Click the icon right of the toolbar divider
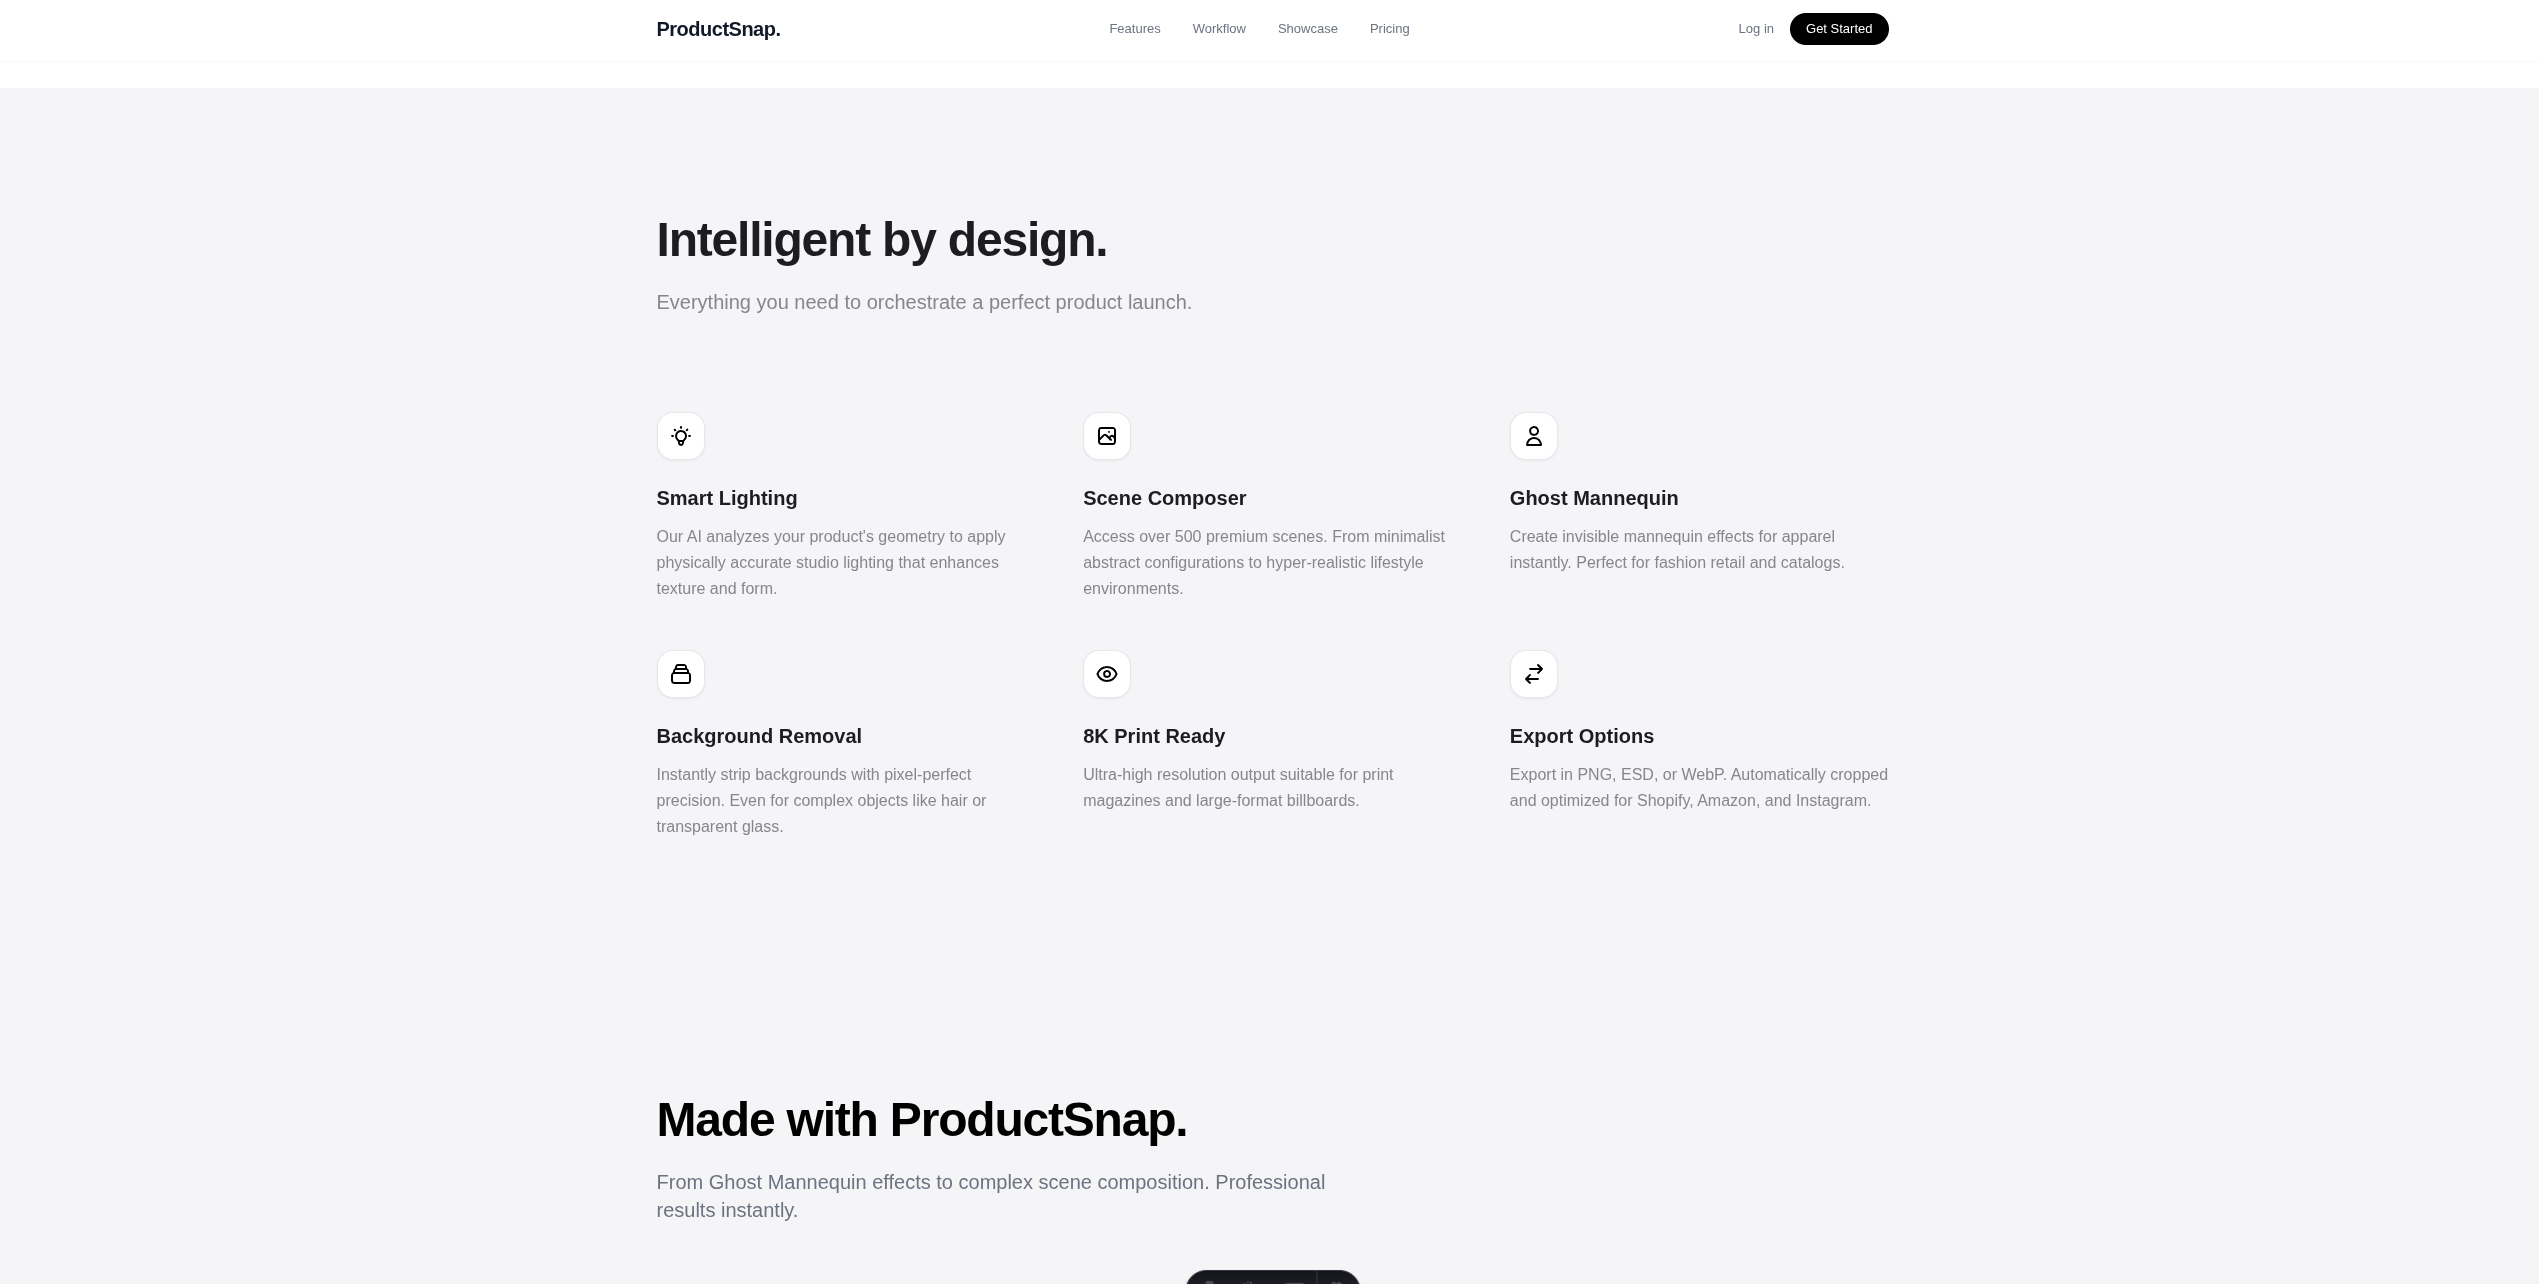This screenshot has height=1284, width=2539. (1338, 1280)
